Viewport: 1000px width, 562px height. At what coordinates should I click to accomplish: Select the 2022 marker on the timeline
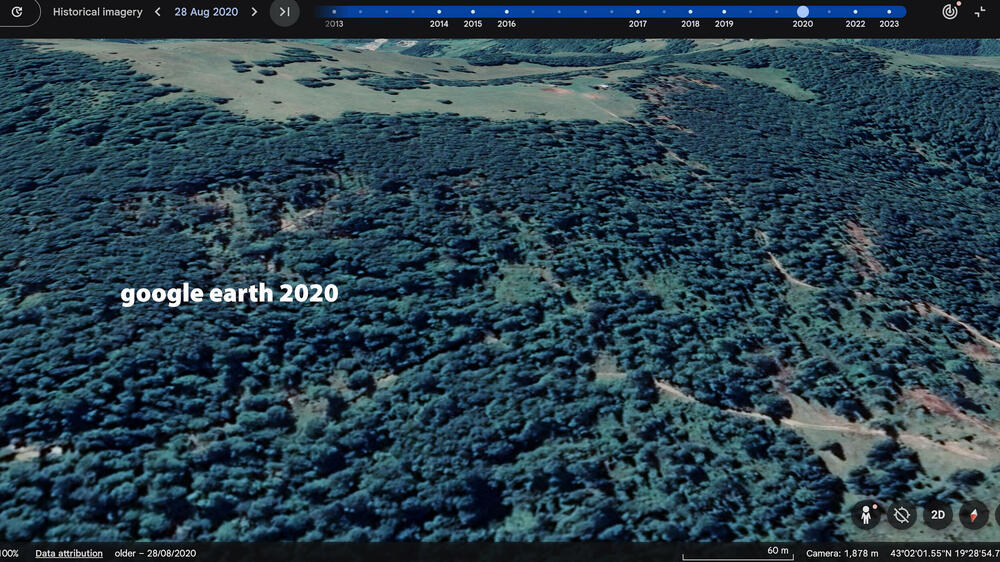[855, 11]
